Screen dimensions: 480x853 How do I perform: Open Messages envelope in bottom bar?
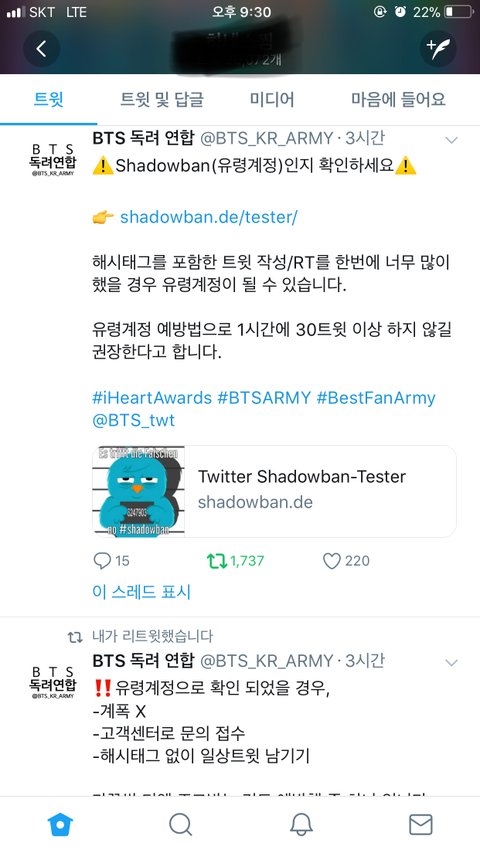coord(420,825)
